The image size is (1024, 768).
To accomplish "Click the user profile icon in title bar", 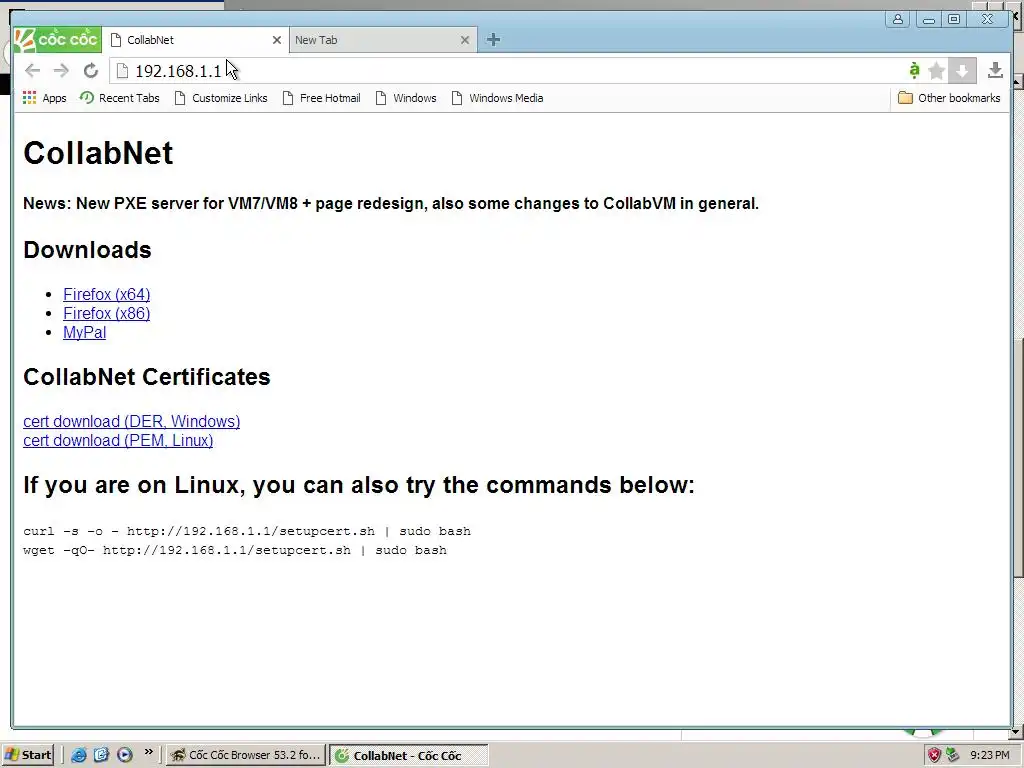I will [x=898, y=19].
